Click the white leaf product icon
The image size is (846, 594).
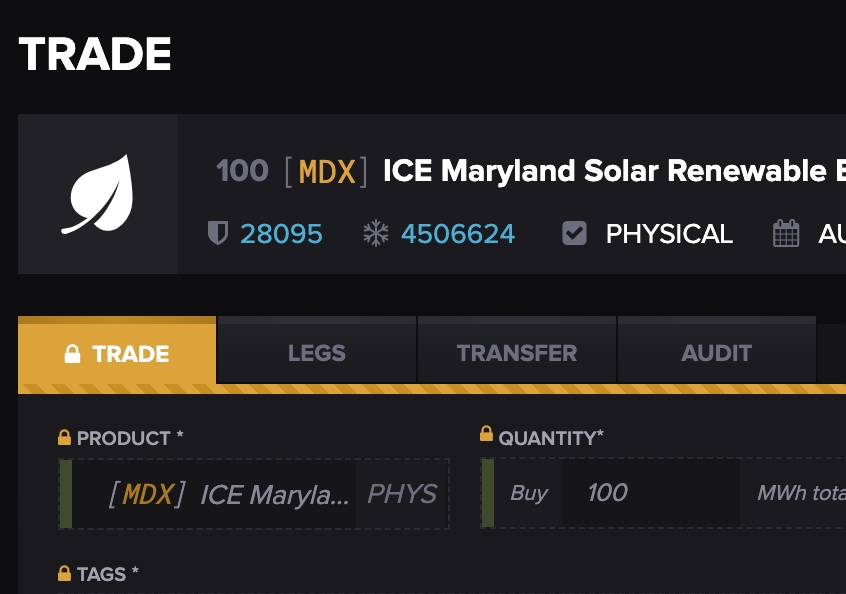click(x=97, y=194)
